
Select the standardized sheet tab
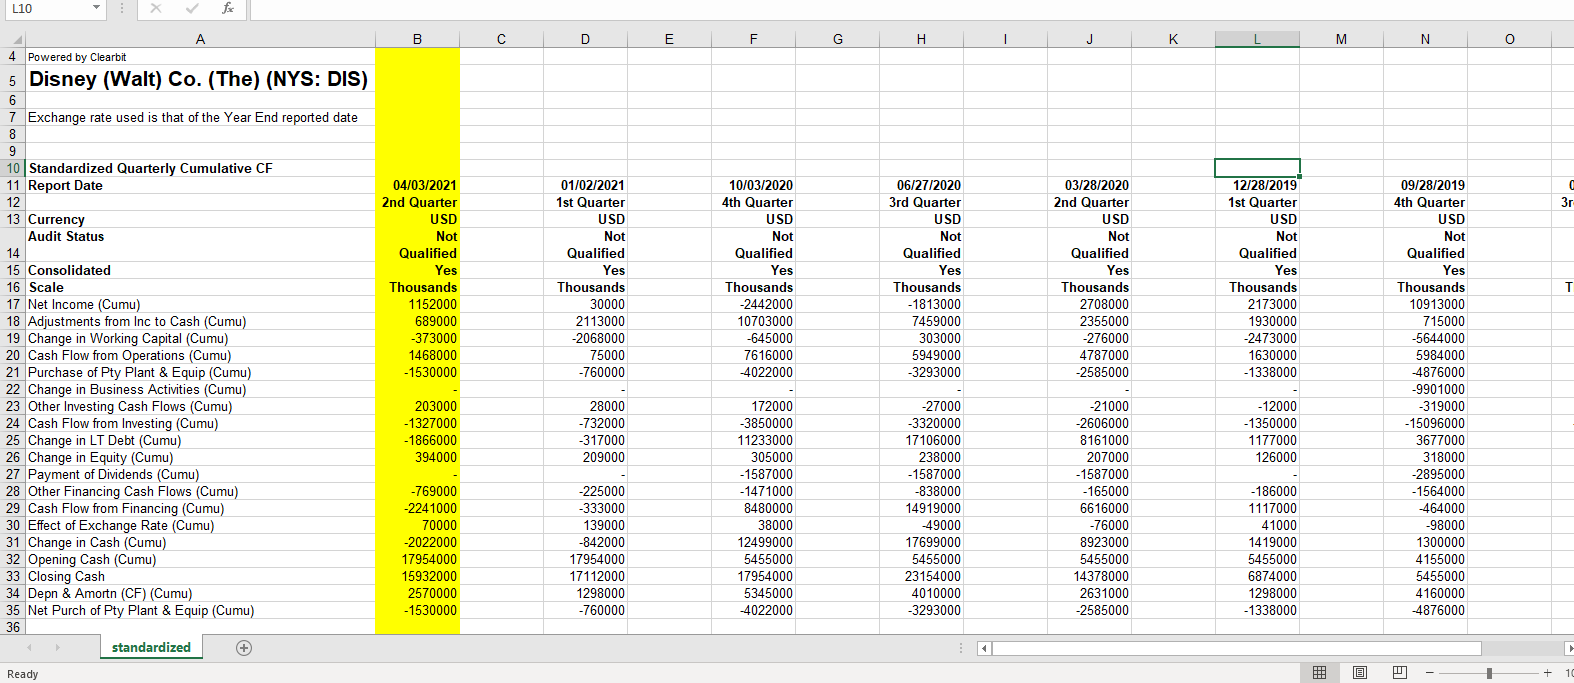(151, 648)
